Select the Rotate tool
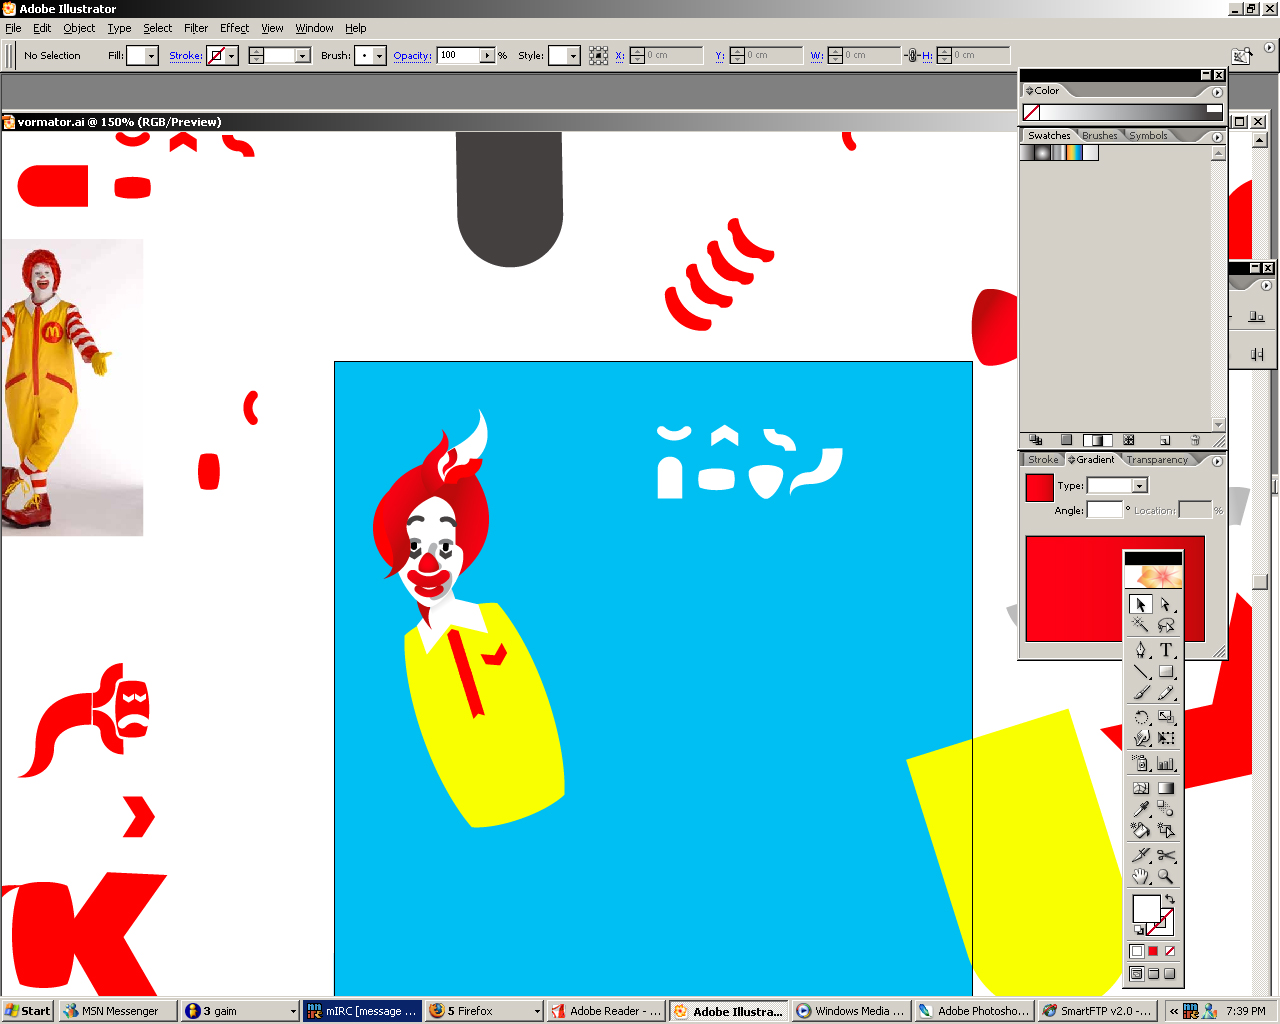Screen dimensions: 1280x1024 [1140, 717]
